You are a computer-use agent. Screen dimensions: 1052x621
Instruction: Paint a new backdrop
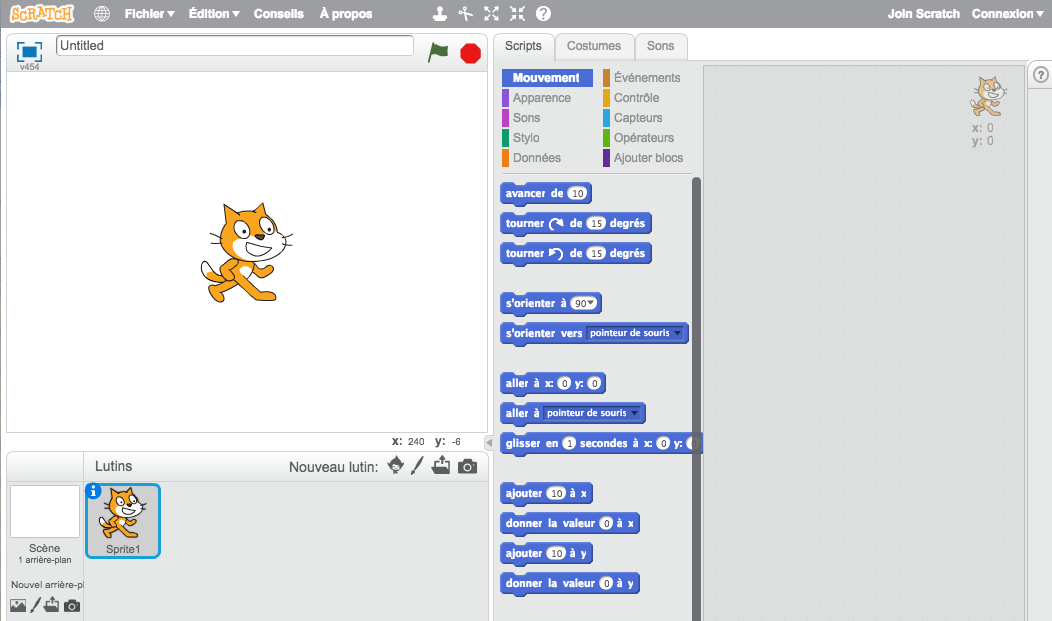(36, 605)
